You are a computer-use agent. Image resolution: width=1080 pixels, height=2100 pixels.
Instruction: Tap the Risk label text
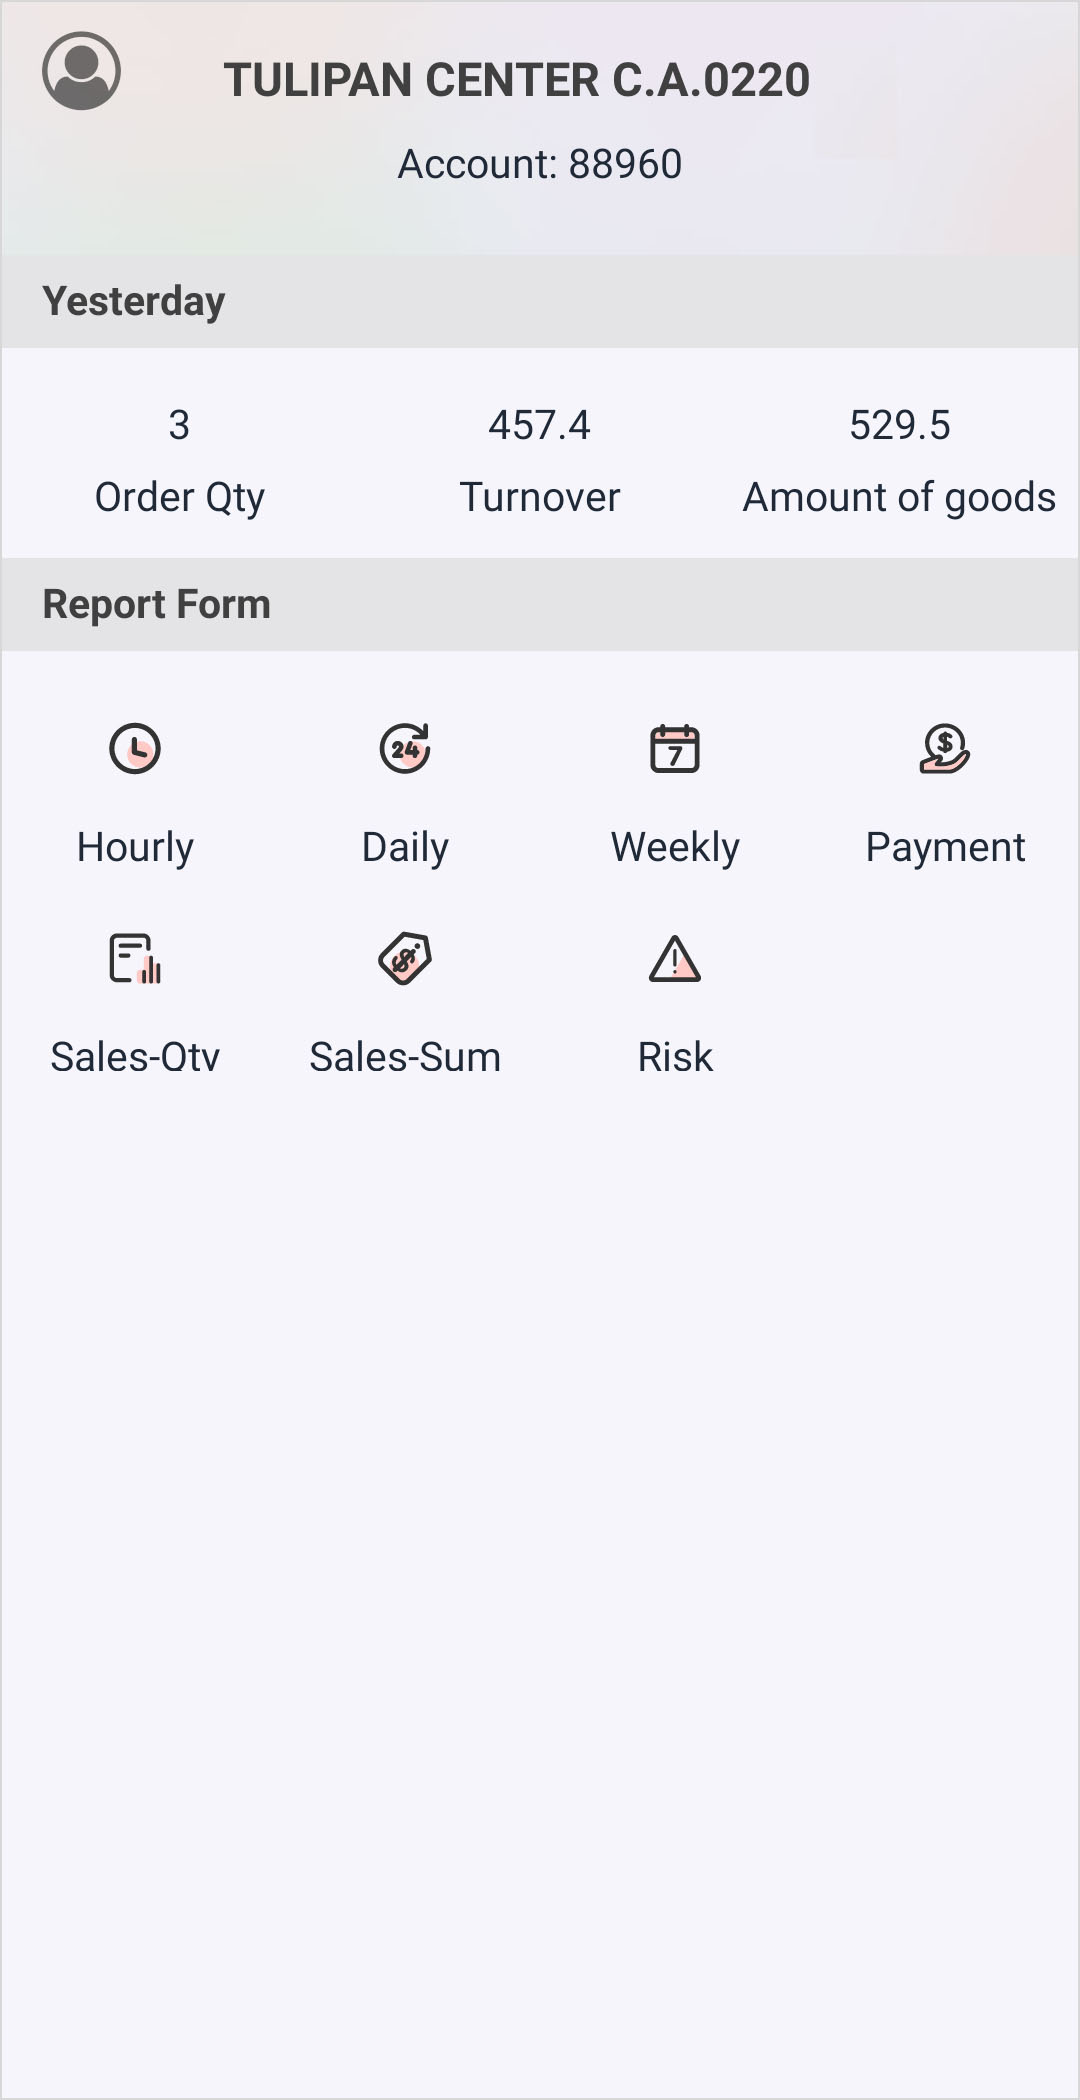tap(675, 1057)
